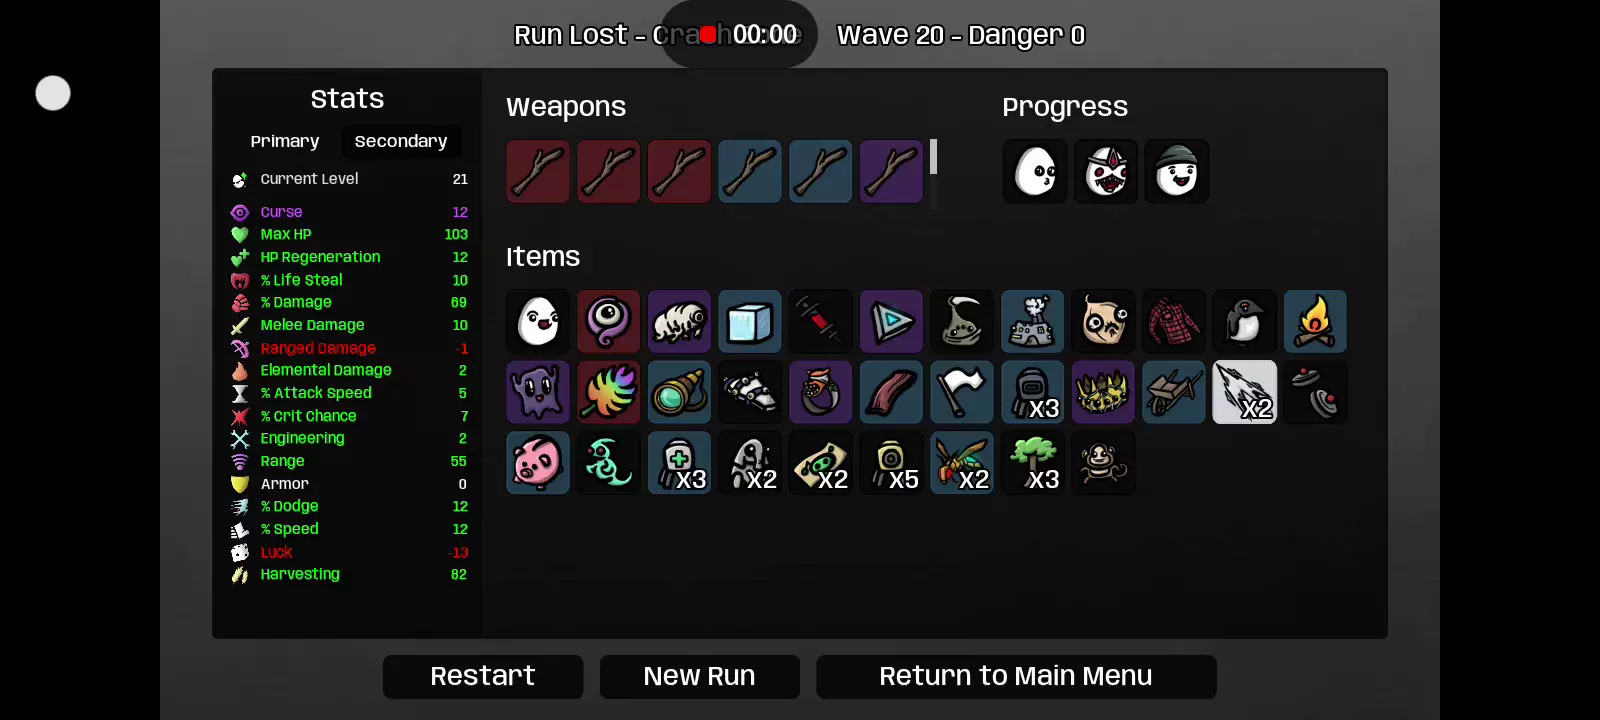Switch to Secondary stats tab

tap(401, 141)
